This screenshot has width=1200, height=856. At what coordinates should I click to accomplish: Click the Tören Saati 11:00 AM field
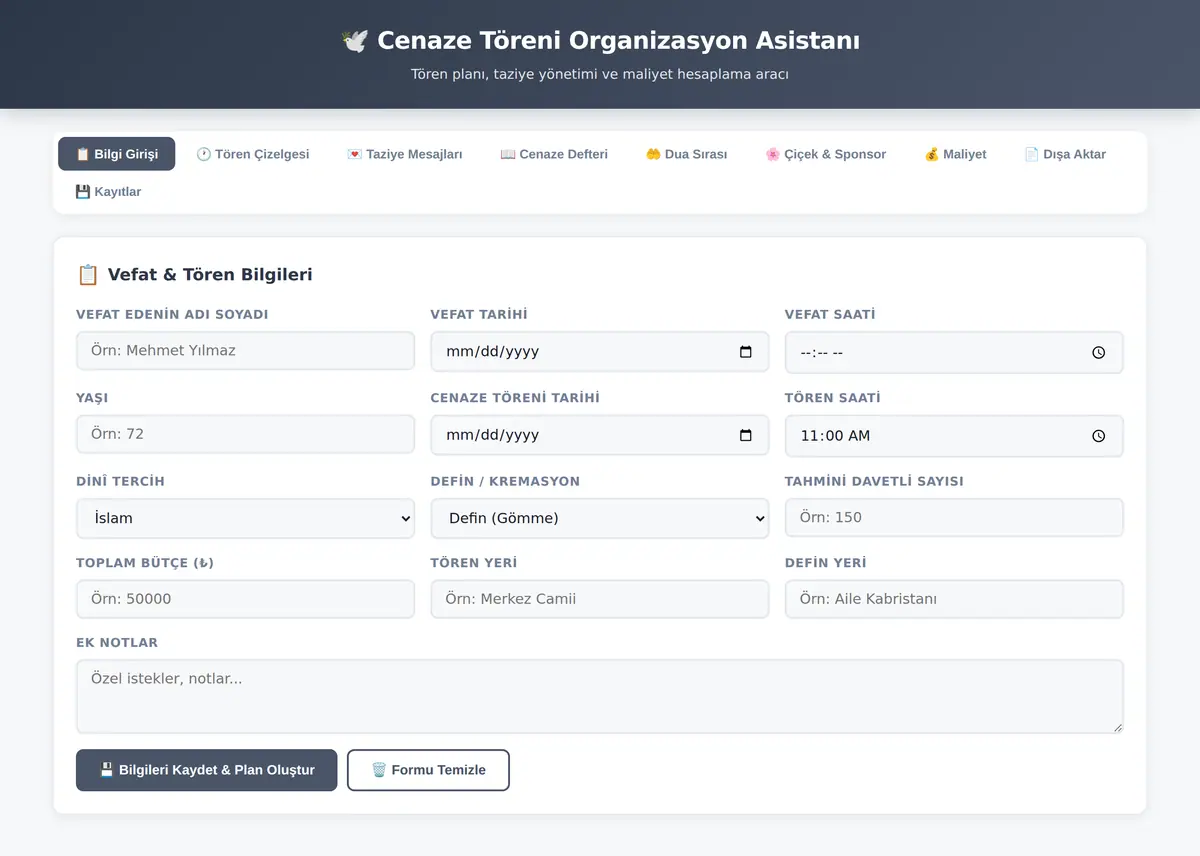(954, 435)
